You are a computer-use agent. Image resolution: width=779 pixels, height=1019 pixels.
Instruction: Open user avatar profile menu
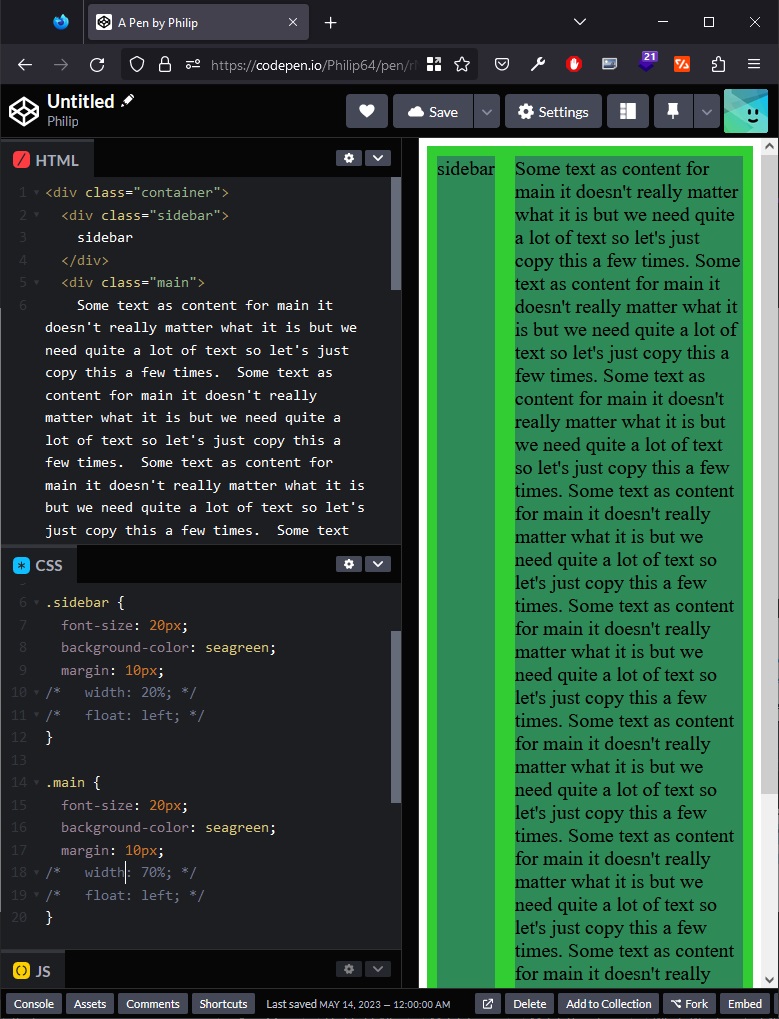pos(746,111)
